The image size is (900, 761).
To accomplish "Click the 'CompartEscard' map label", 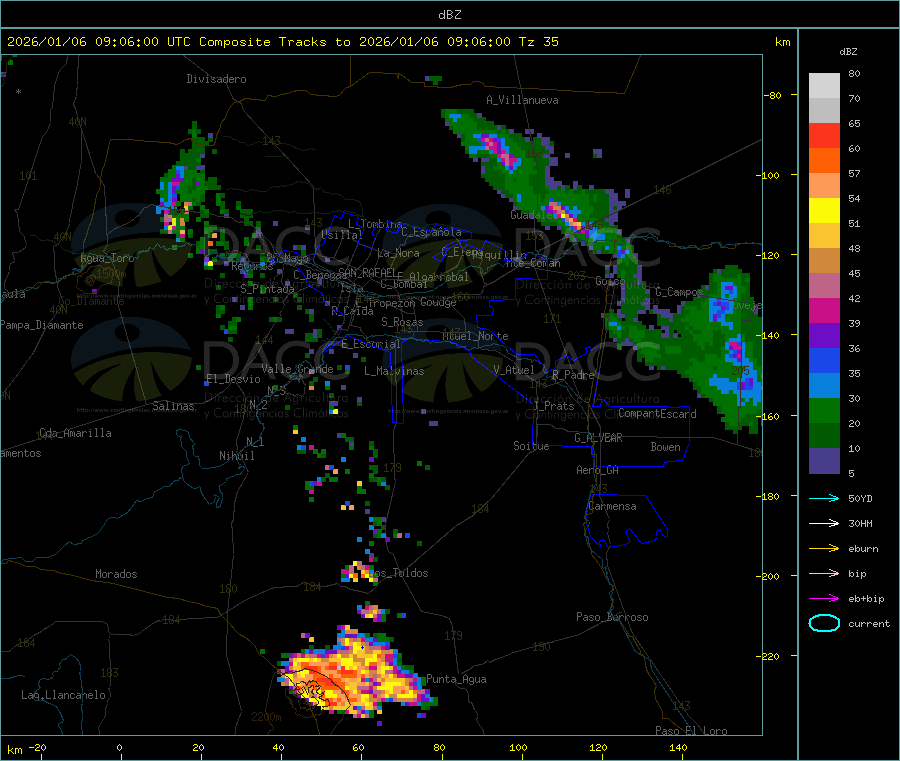I will click(x=657, y=414).
